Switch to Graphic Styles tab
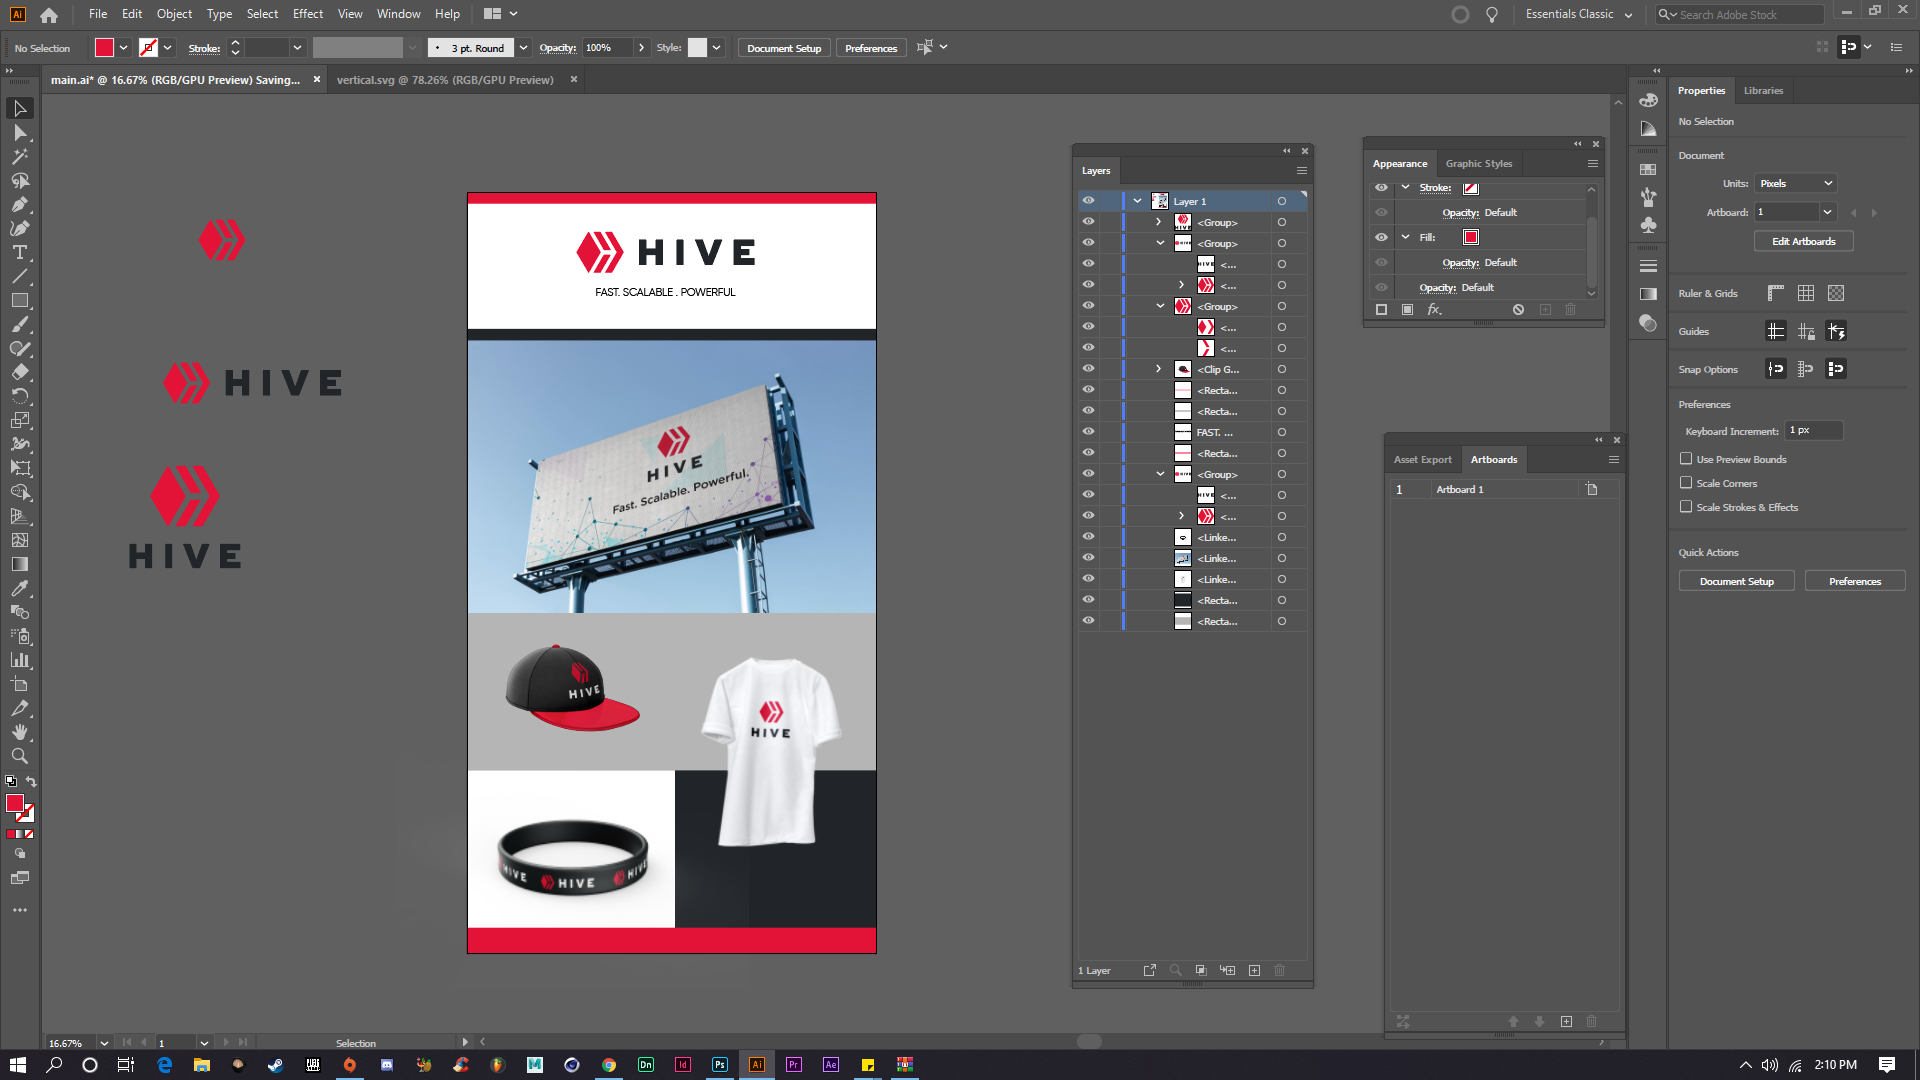The width and height of the screenshot is (1920, 1080). pyautogui.click(x=1478, y=164)
